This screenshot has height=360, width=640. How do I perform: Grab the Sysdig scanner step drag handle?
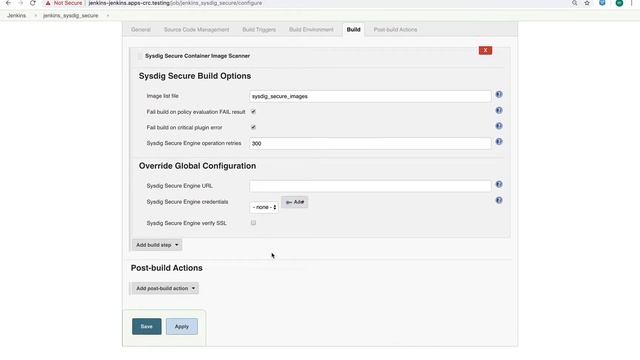(140, 56)
